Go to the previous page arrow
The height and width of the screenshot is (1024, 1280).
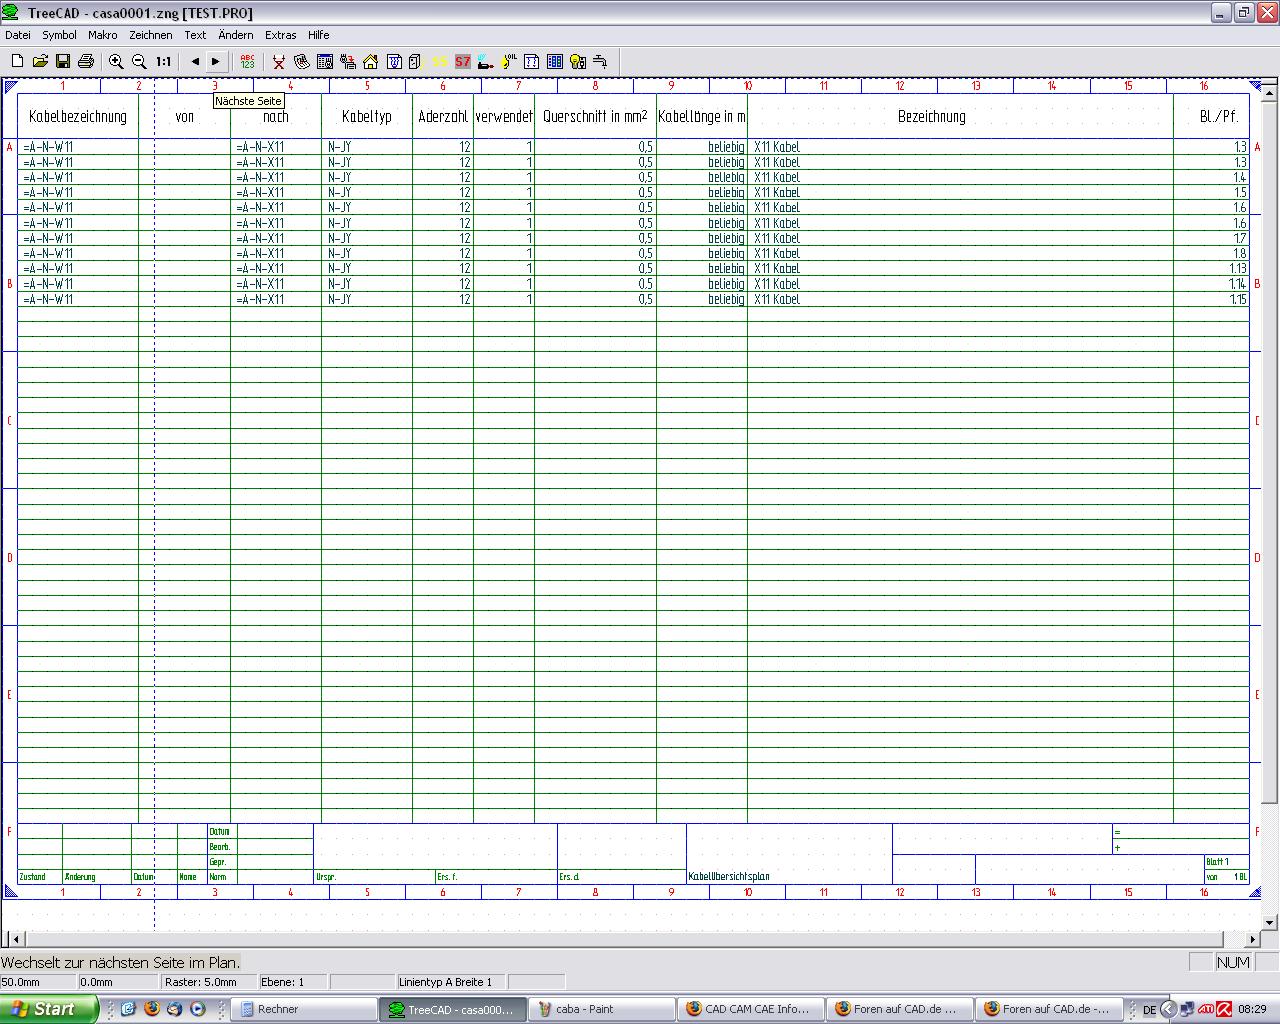195,61
